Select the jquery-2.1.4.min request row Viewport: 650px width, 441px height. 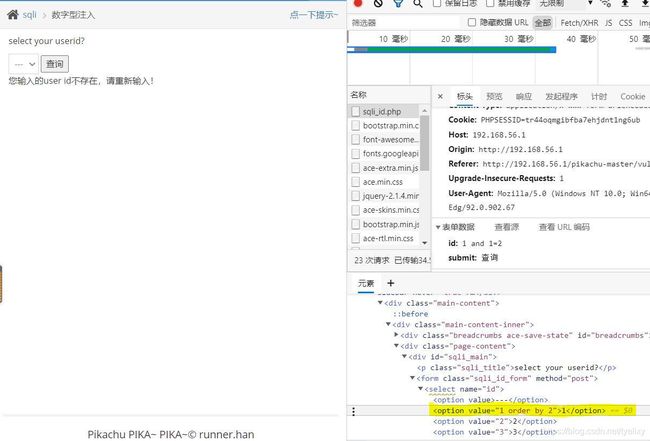(x=385, y=196)
